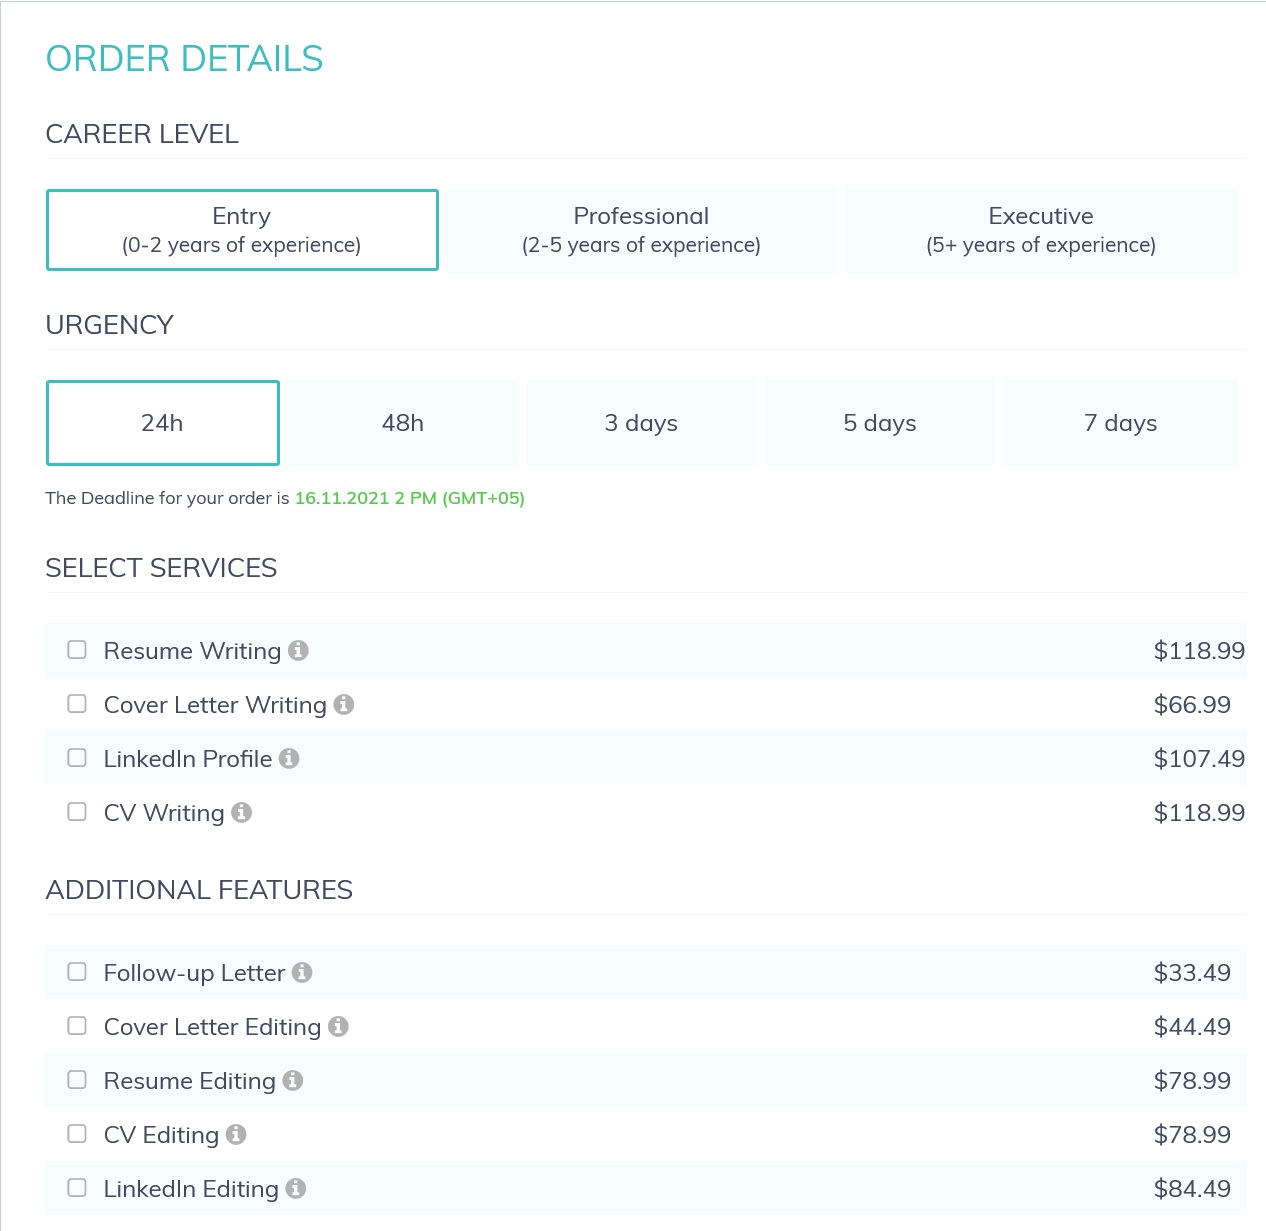Select the 48h urgency option
Screen dimensions: 1266x1231
pyautogui.click(x=403, y=423)
